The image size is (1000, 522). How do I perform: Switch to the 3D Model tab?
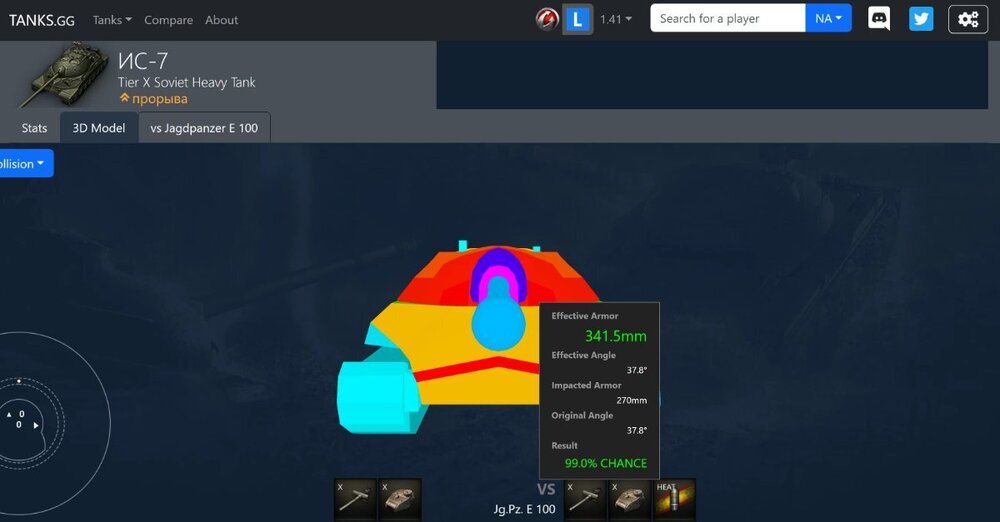[x=99, y=128]
